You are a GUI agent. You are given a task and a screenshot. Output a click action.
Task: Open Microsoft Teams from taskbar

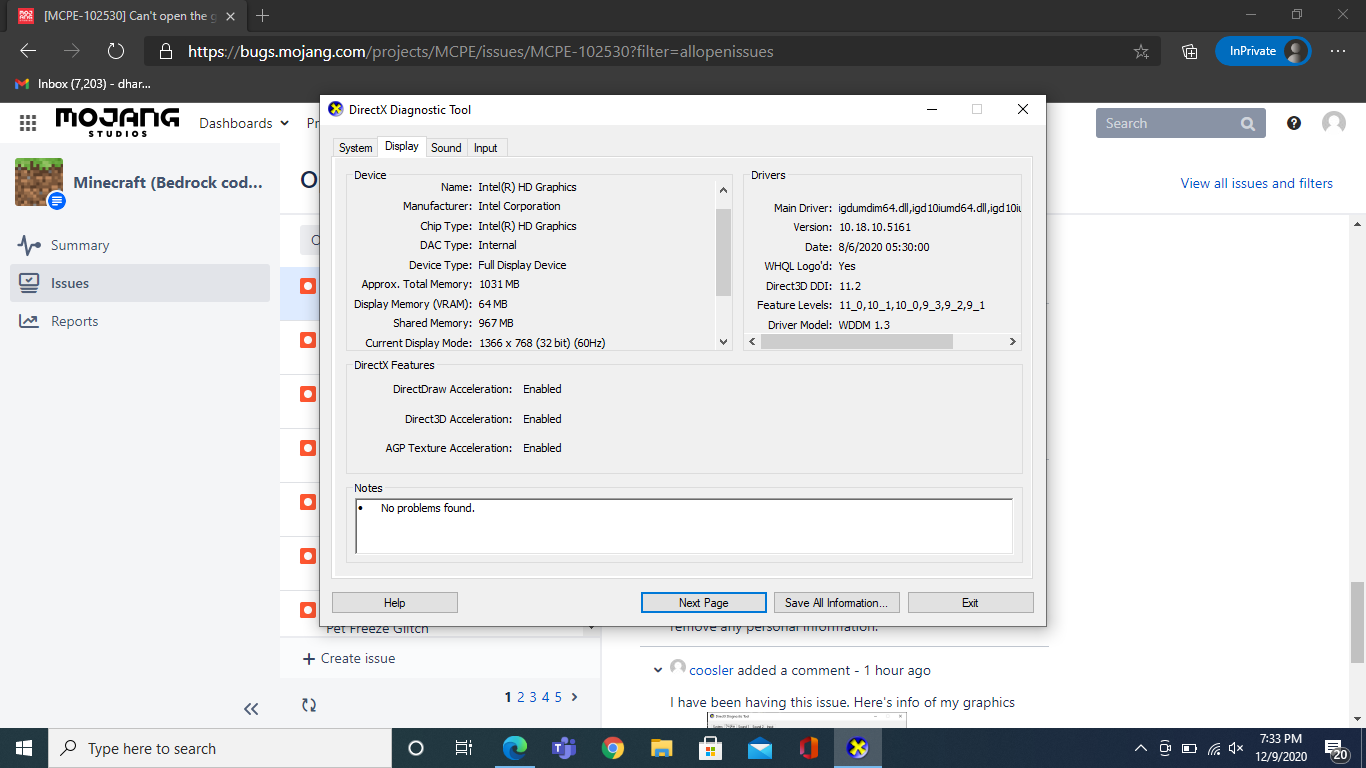tap(564, 748)
